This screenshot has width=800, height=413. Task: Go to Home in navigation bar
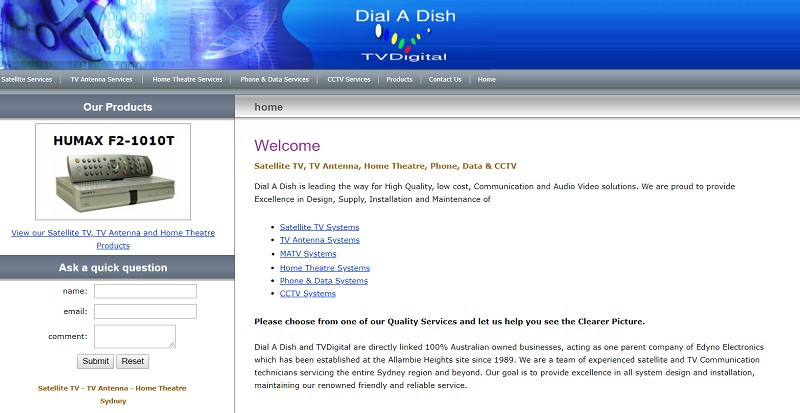[x=486, y=80]
